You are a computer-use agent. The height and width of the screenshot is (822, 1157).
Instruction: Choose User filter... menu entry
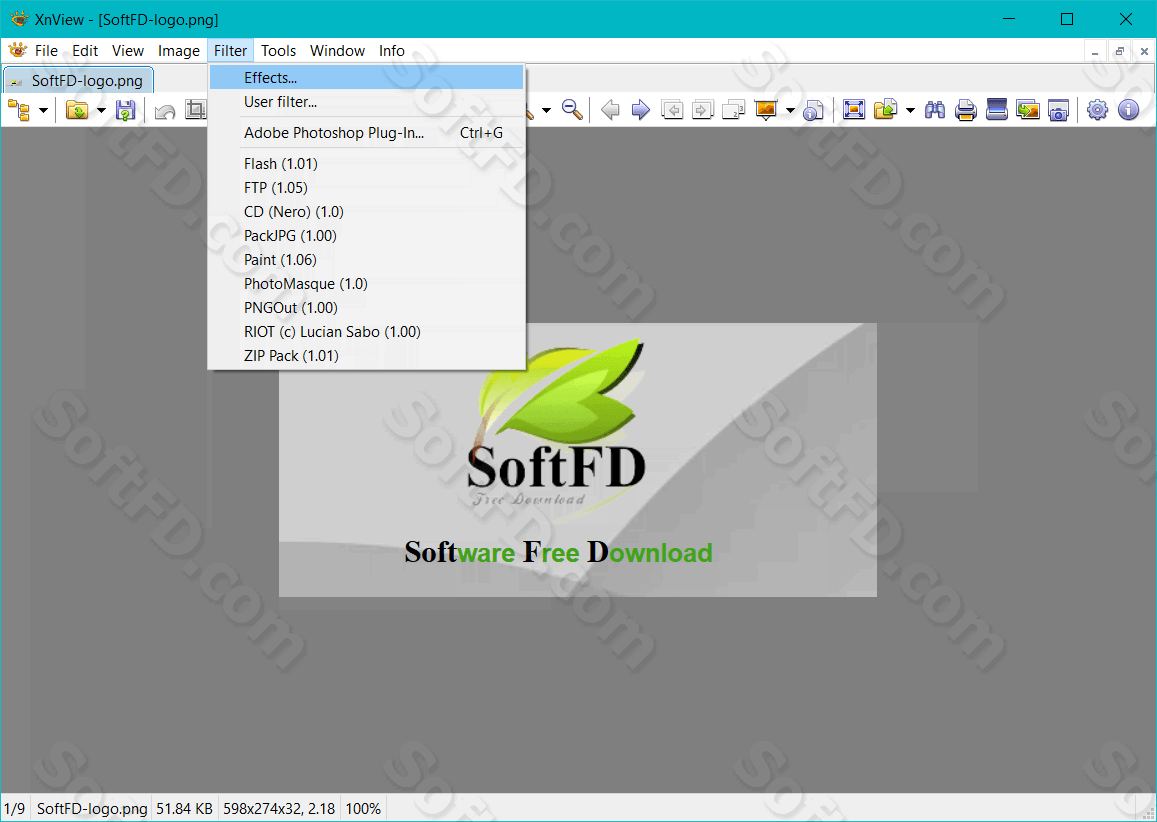[366, 102]
